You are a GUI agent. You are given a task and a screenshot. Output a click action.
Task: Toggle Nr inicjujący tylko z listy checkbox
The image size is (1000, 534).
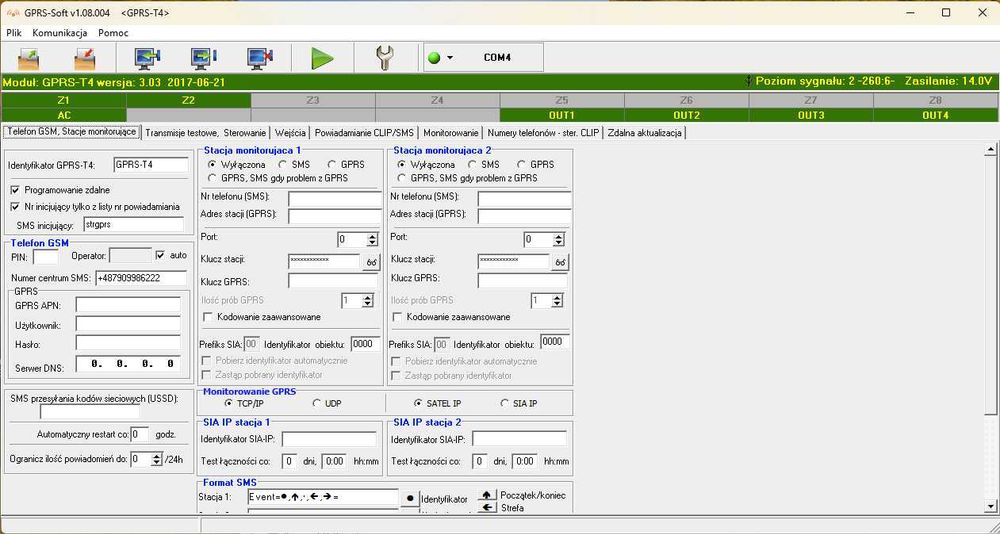pyautogui.click(x=15, y=207)
